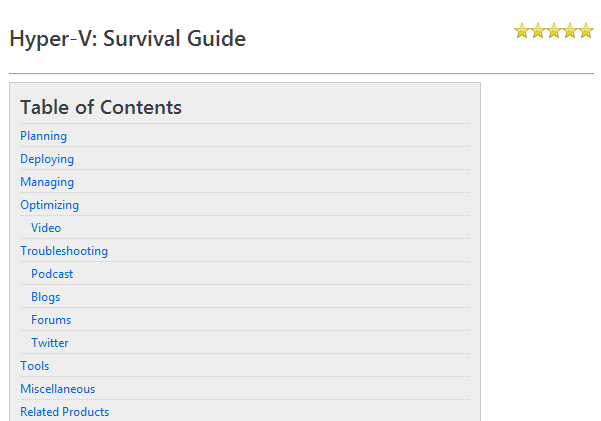Click the Blogs contents link
Screen dimensions: 601x421
[x=46, y=297]
